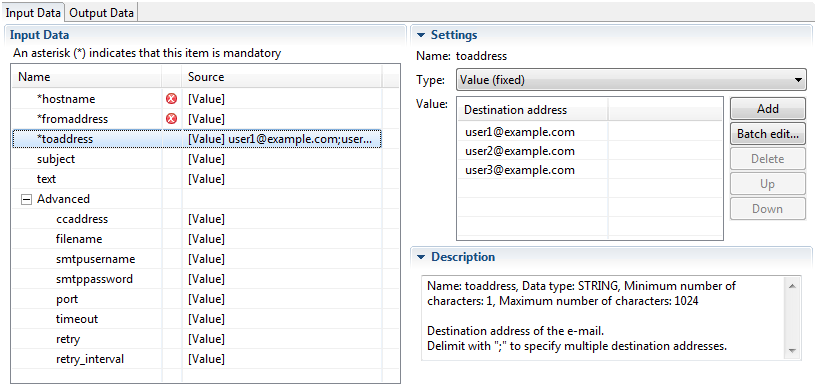Click the error icon beside fromaddress
Image resolution: width=822 pixels, height=390 pixels.
(x=171, y=119)
